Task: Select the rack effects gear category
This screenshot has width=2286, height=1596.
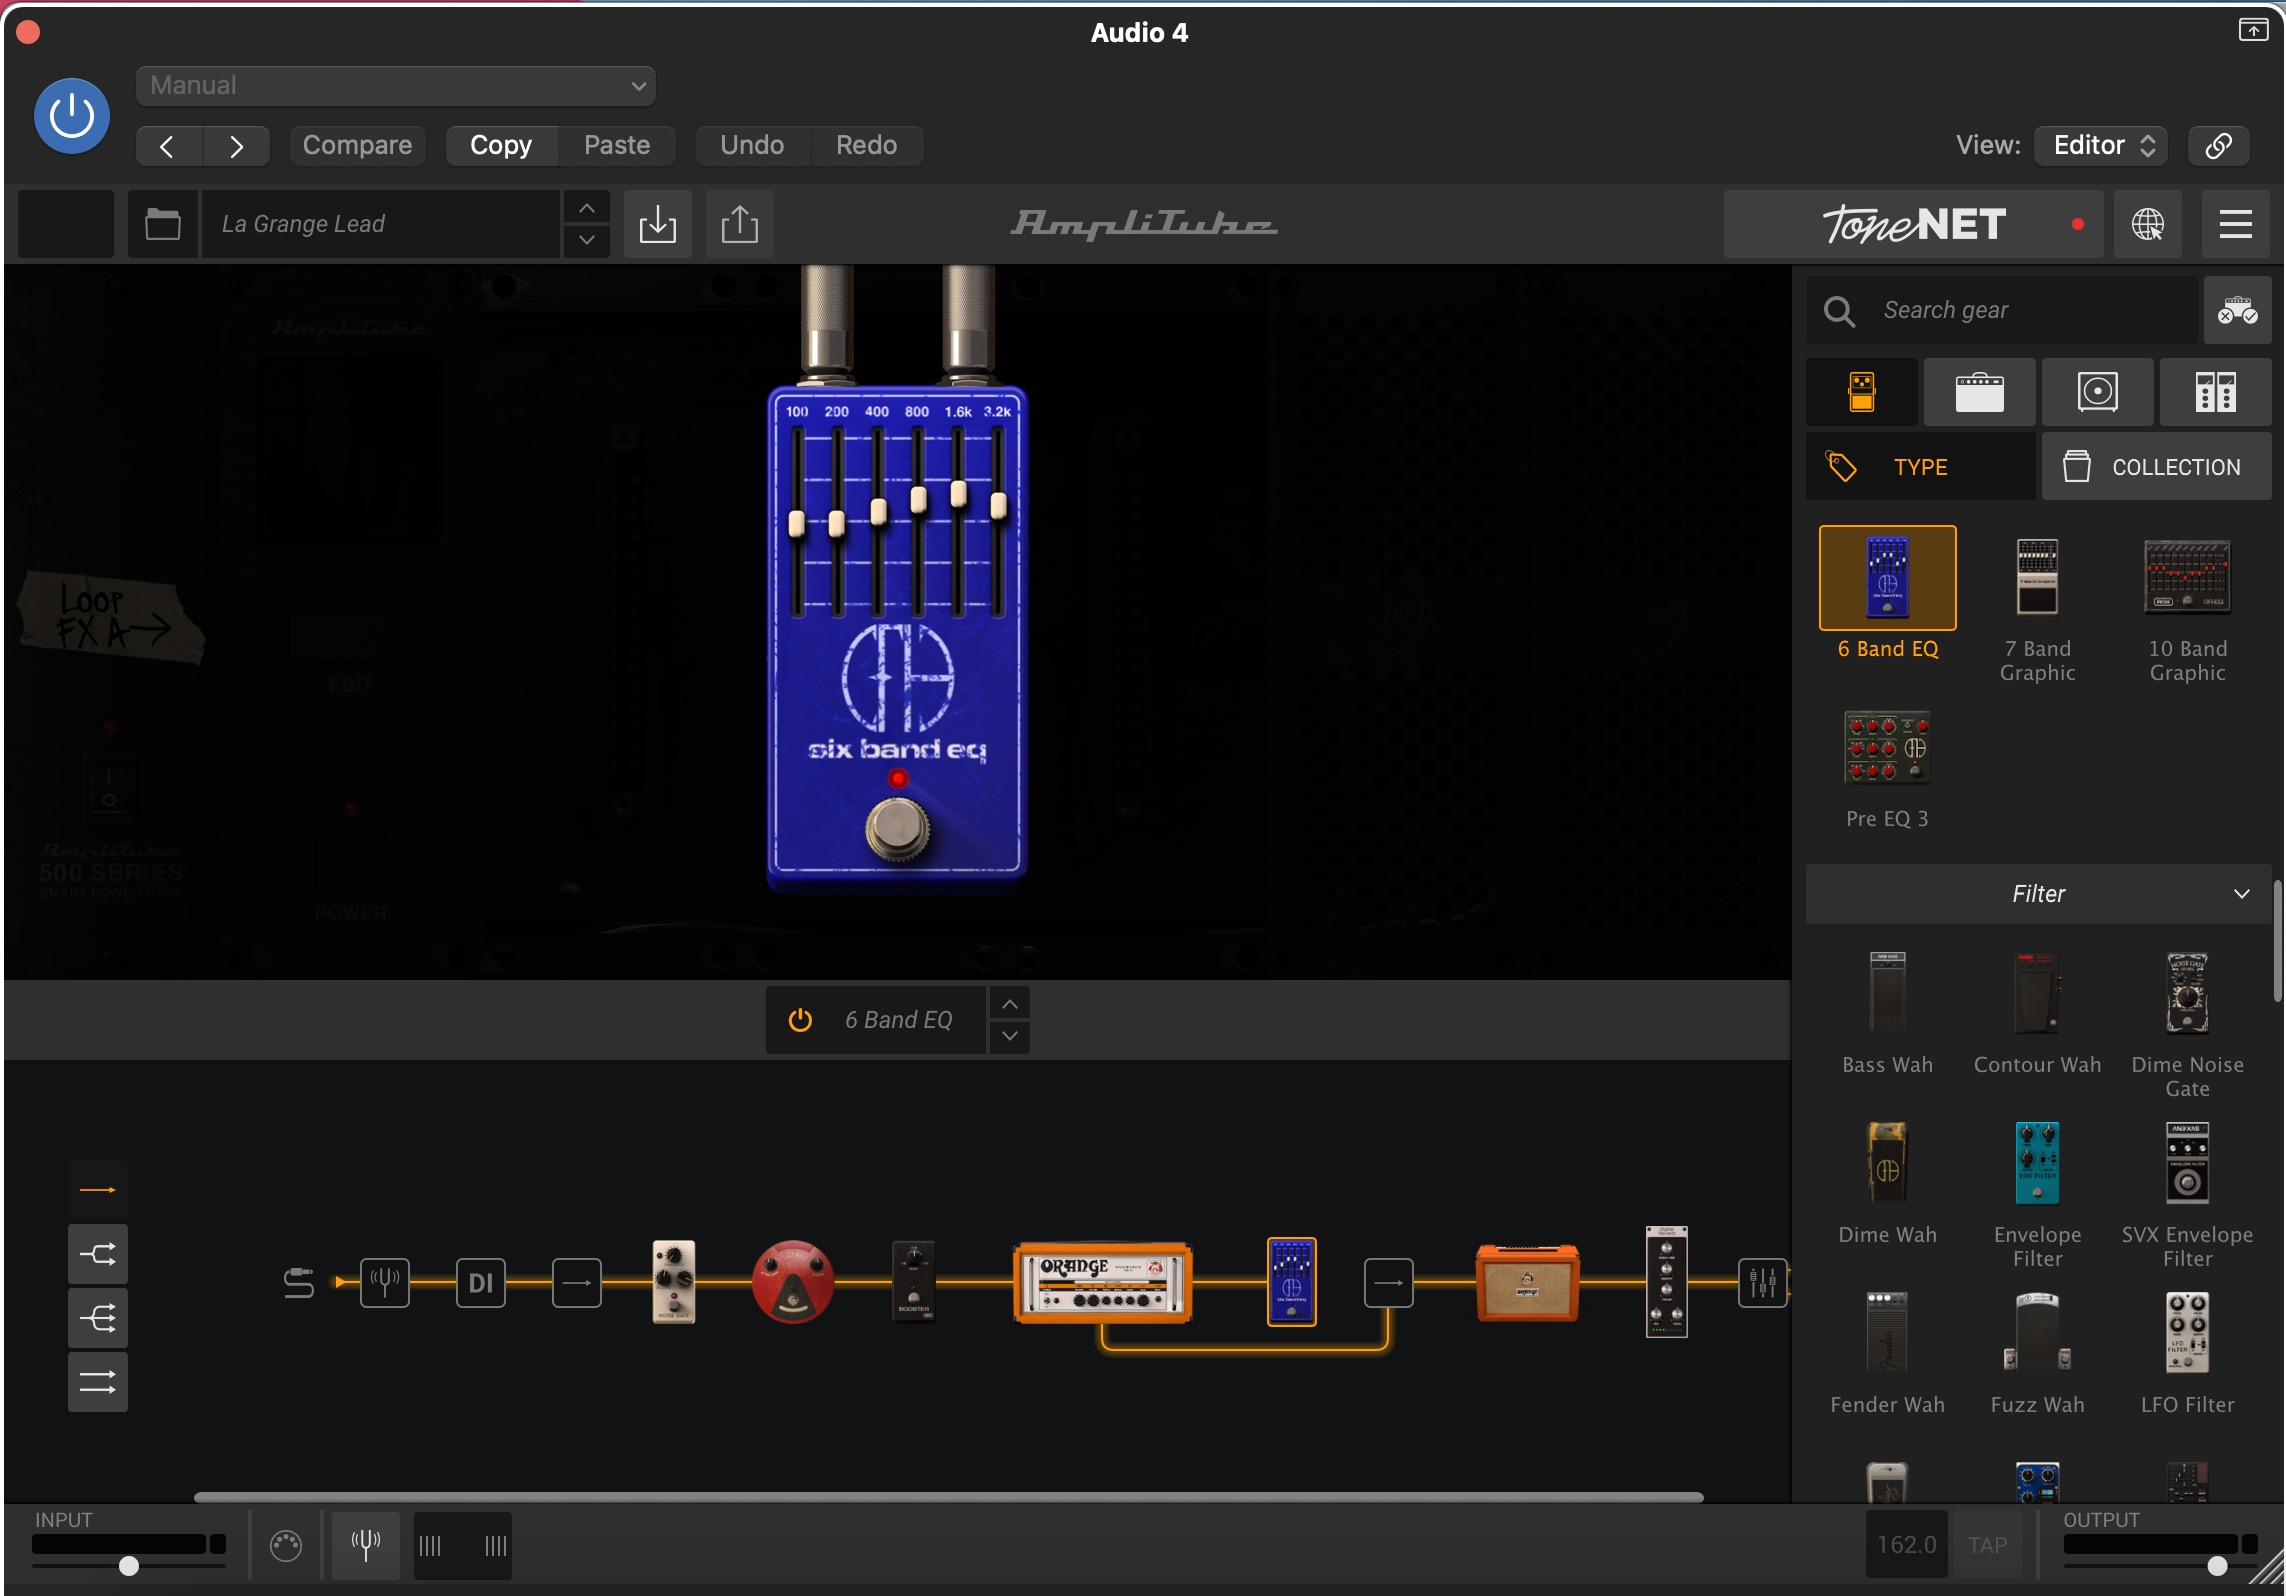Action: pos(2216,392)
